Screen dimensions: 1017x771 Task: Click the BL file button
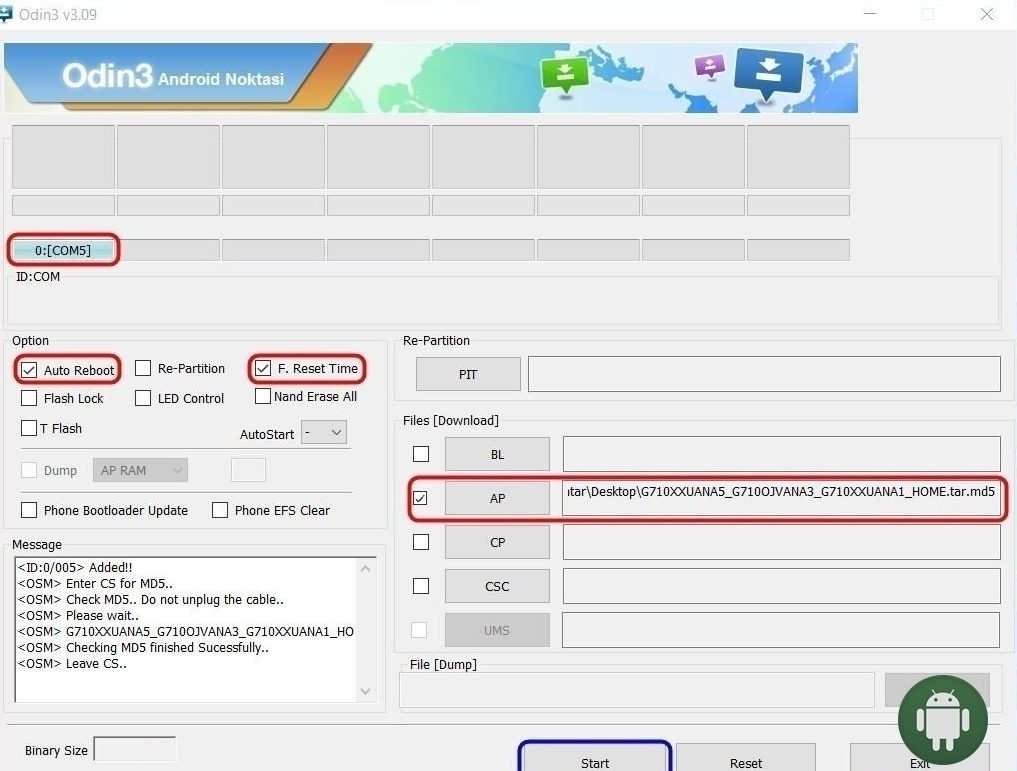click(x=497, y=454)
